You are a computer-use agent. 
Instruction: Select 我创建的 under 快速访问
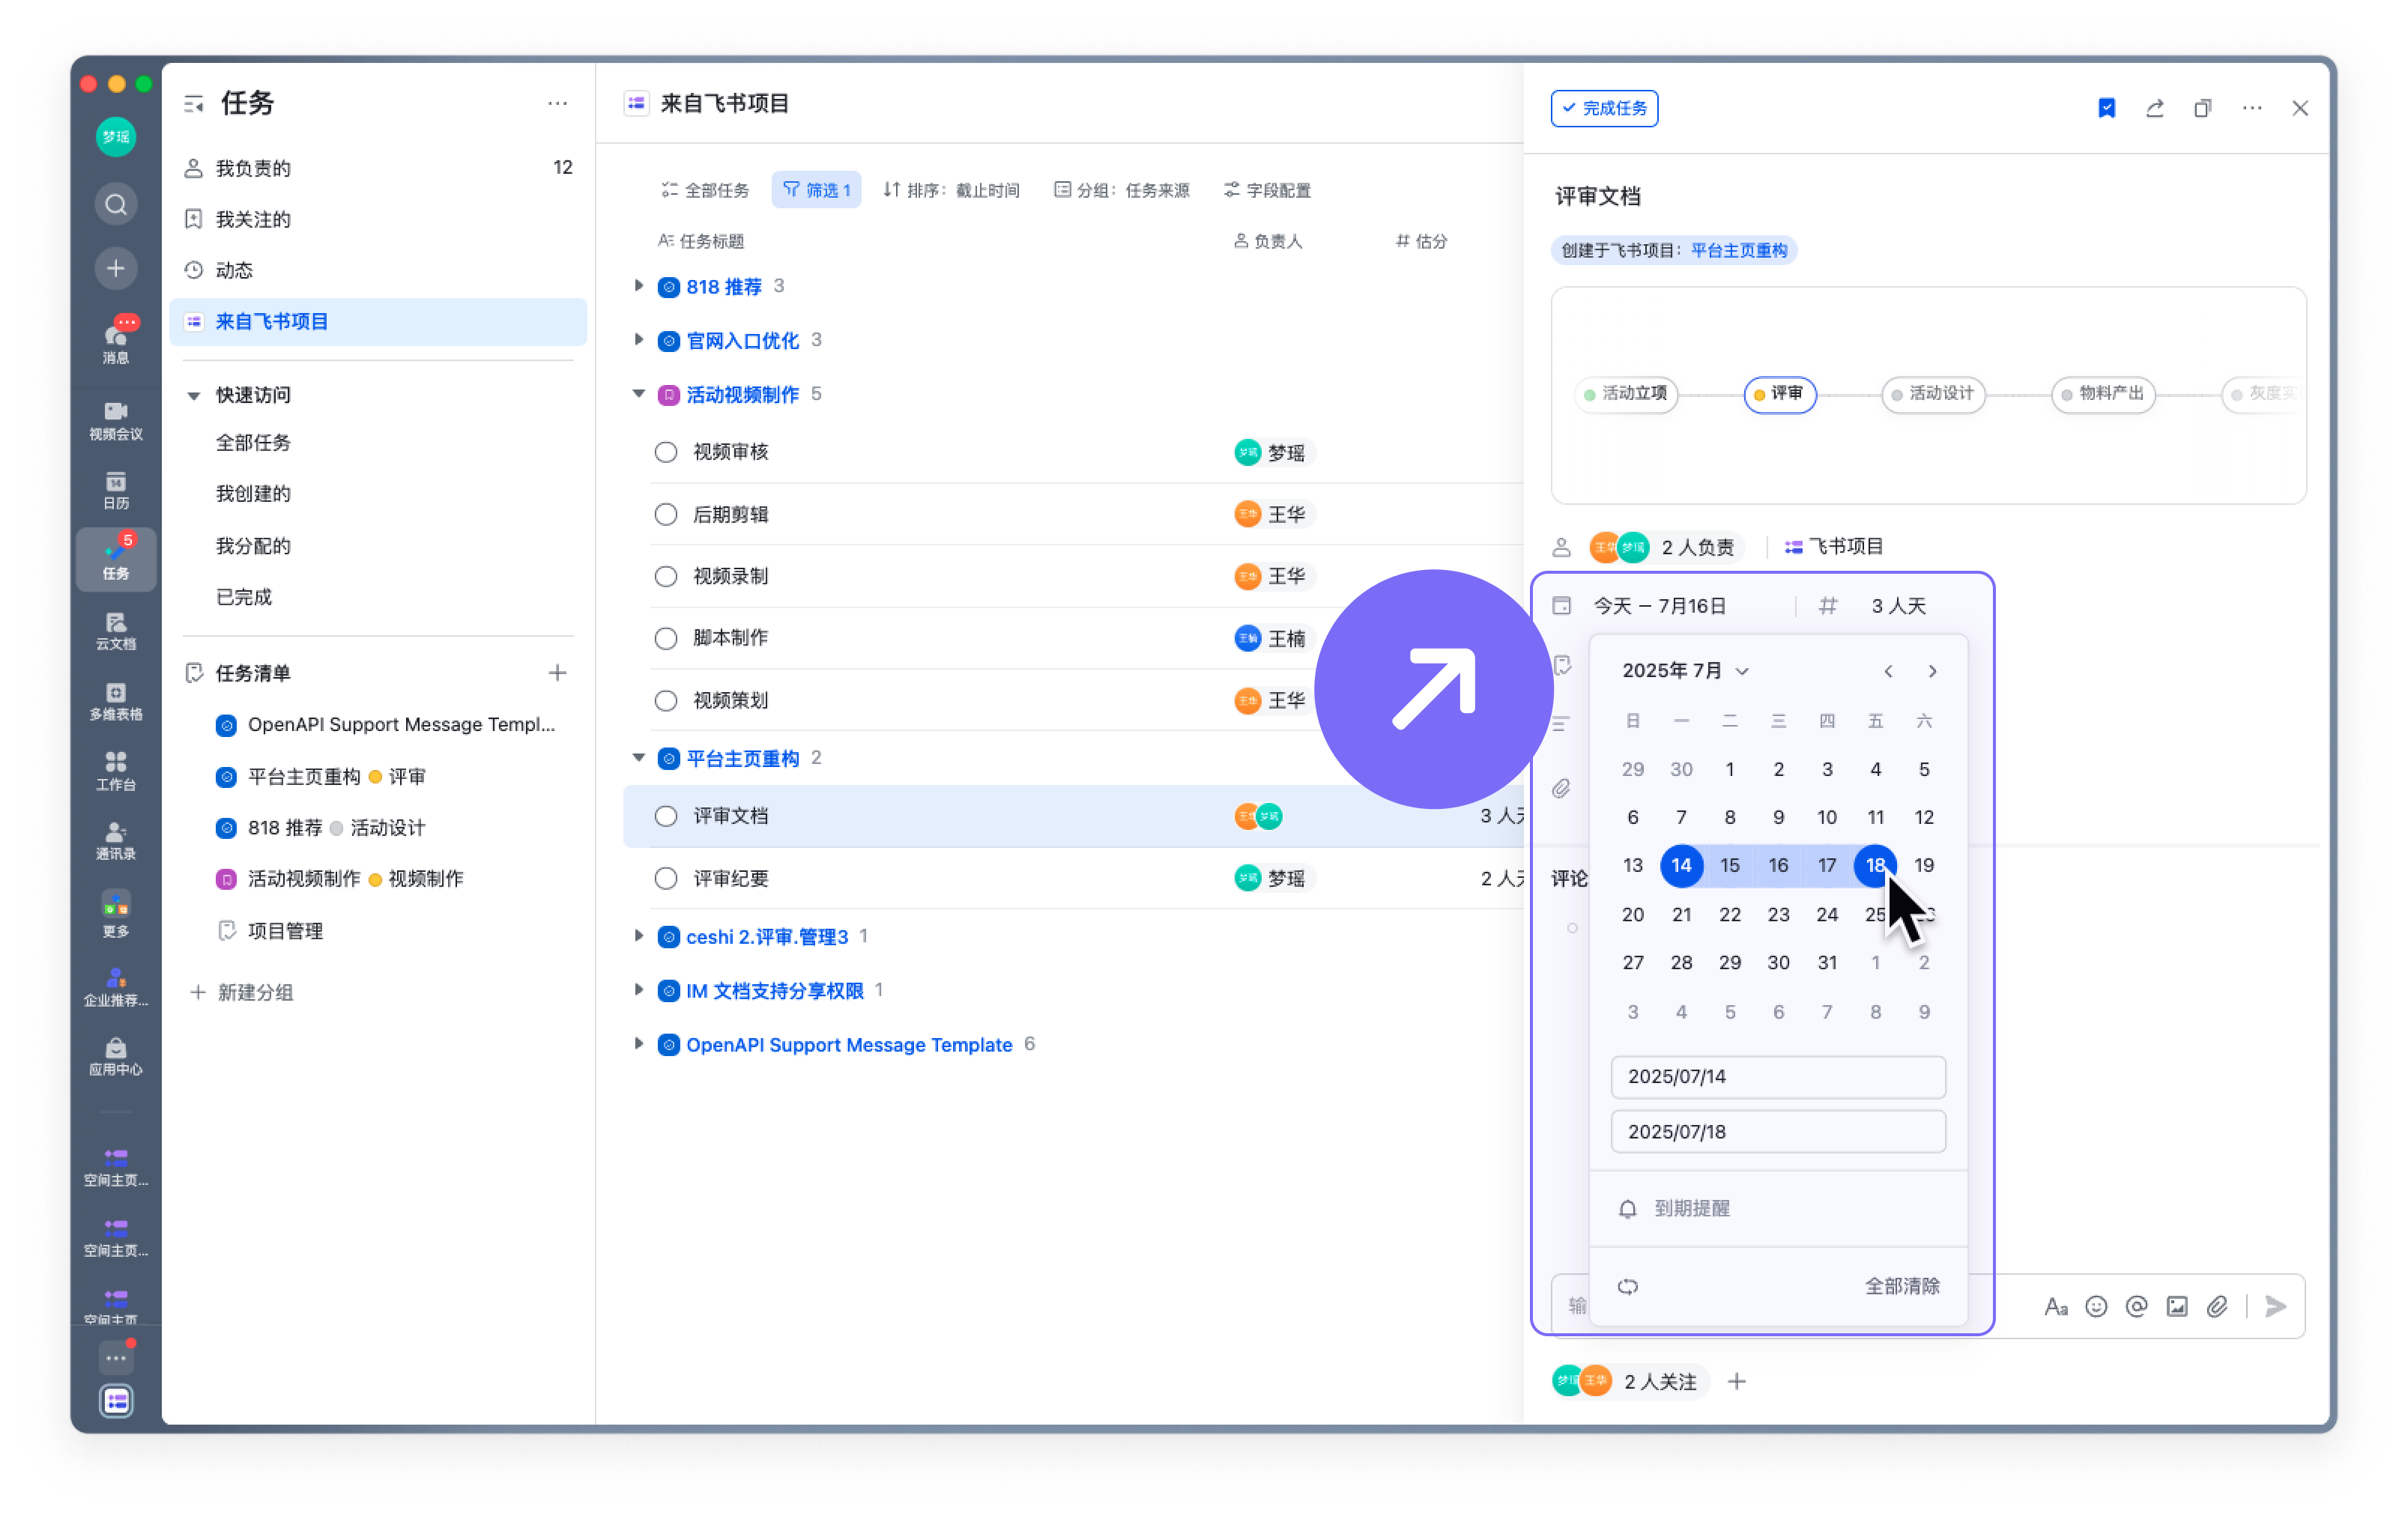pyautogui.click(x=253, y=493)
